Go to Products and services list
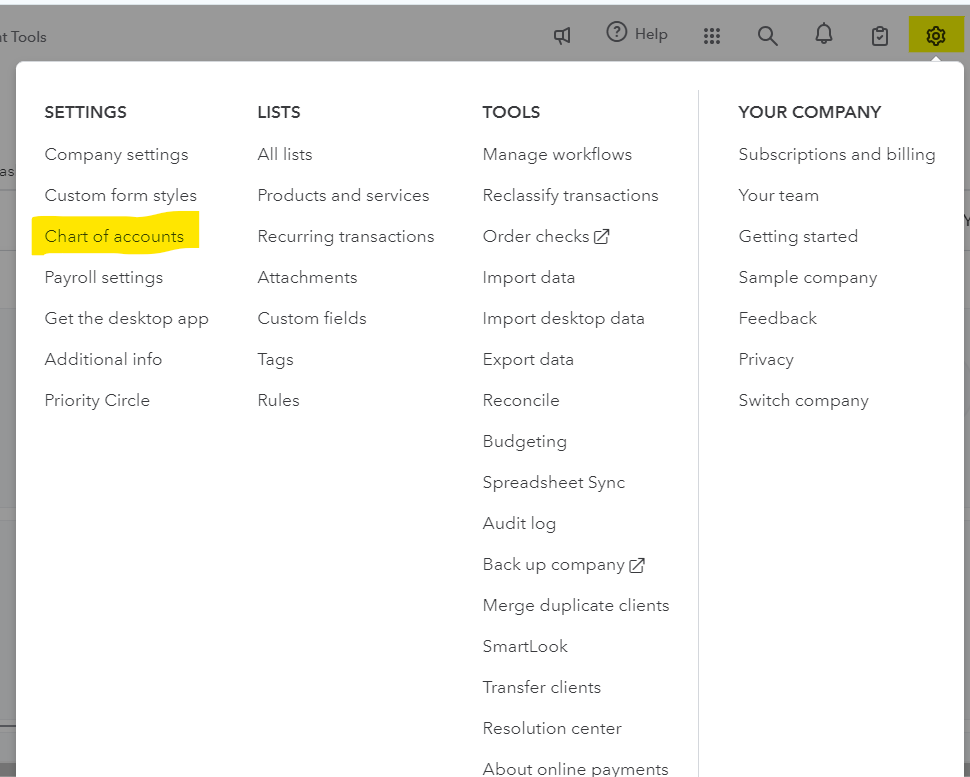970x777 pixels. click(343, 196)
